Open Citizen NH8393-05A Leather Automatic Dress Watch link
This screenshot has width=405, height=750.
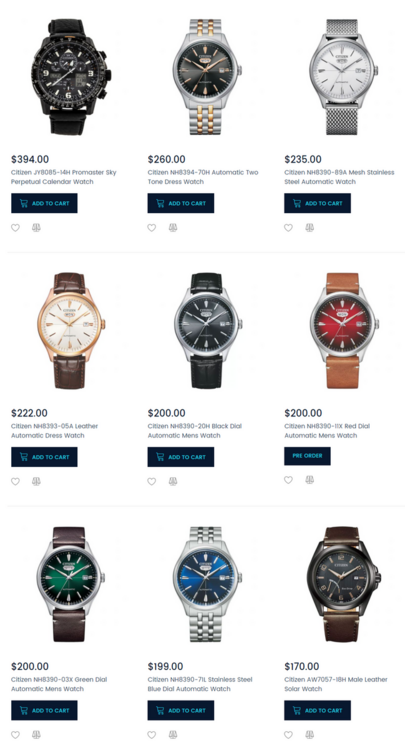(x=55, y=430)
